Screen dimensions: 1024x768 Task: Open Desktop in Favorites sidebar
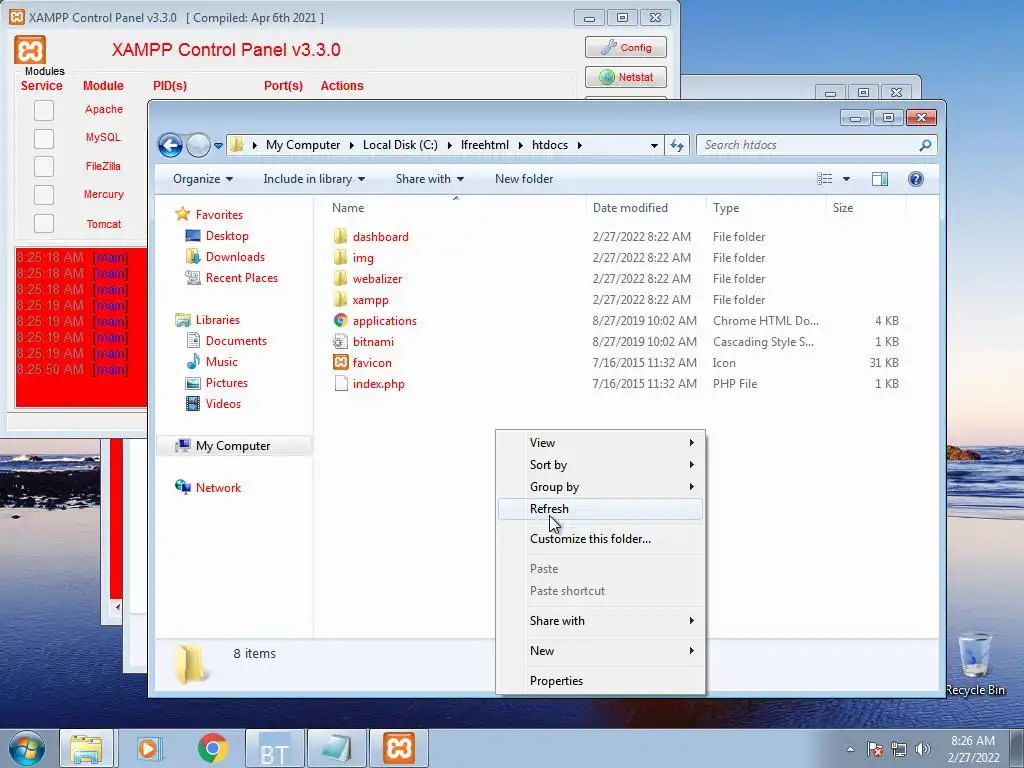pos(227,236)
